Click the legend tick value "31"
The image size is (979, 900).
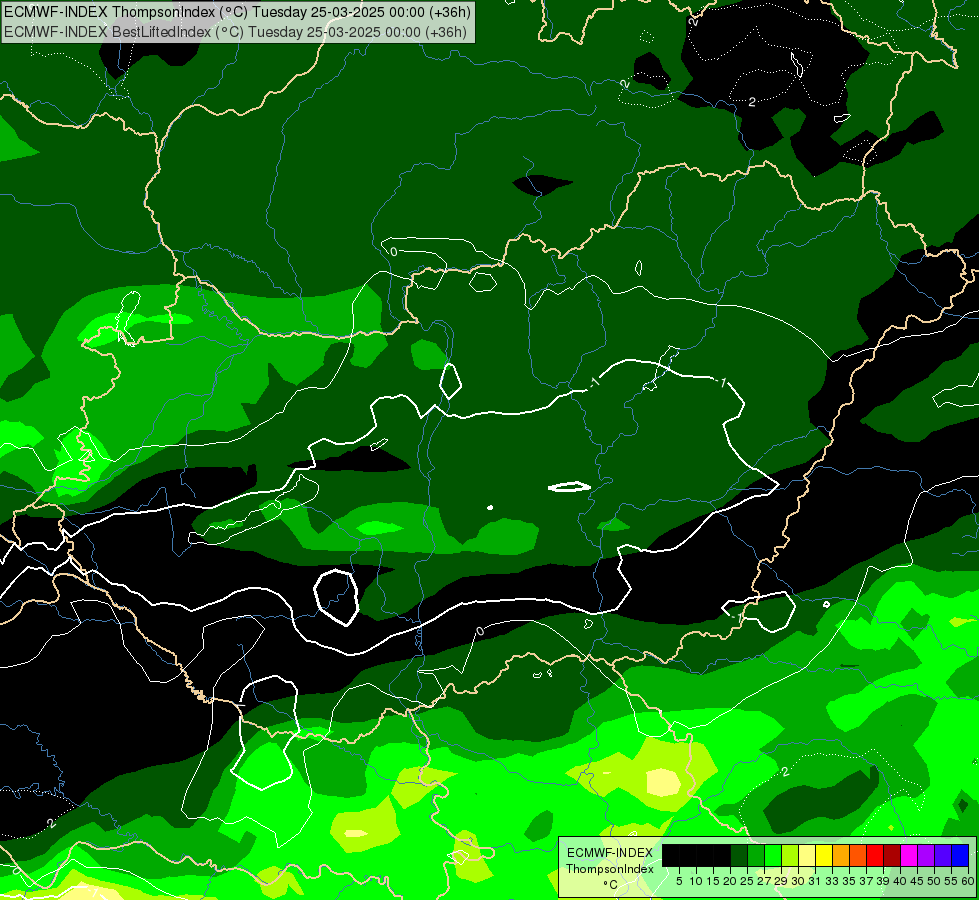[x=815, y=881]
